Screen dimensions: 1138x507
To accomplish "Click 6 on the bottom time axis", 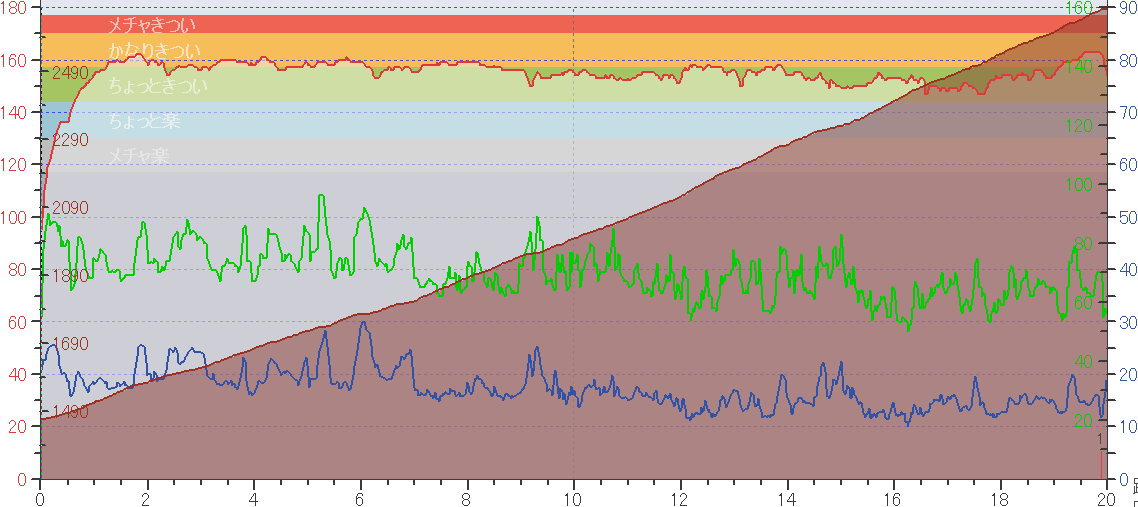I will (361, 500).
